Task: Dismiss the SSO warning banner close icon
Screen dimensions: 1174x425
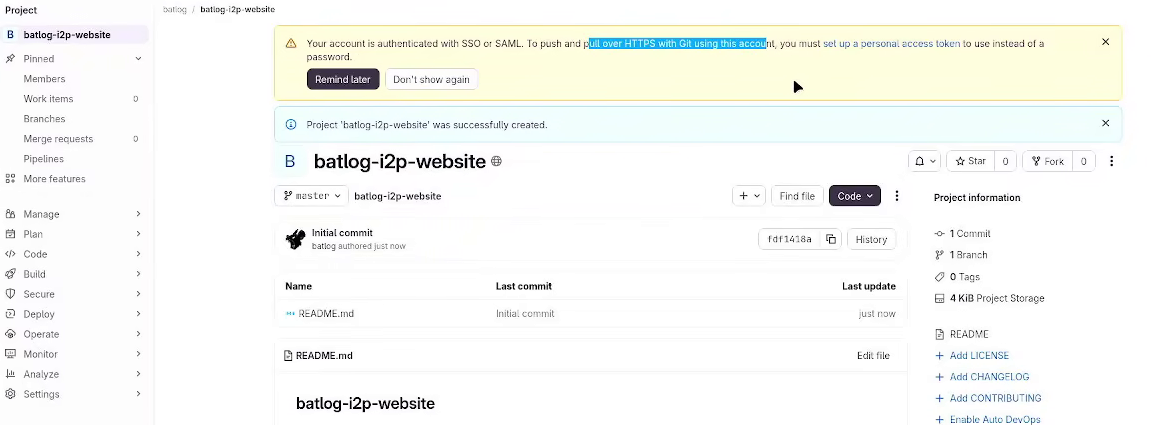Action: 1105,42
